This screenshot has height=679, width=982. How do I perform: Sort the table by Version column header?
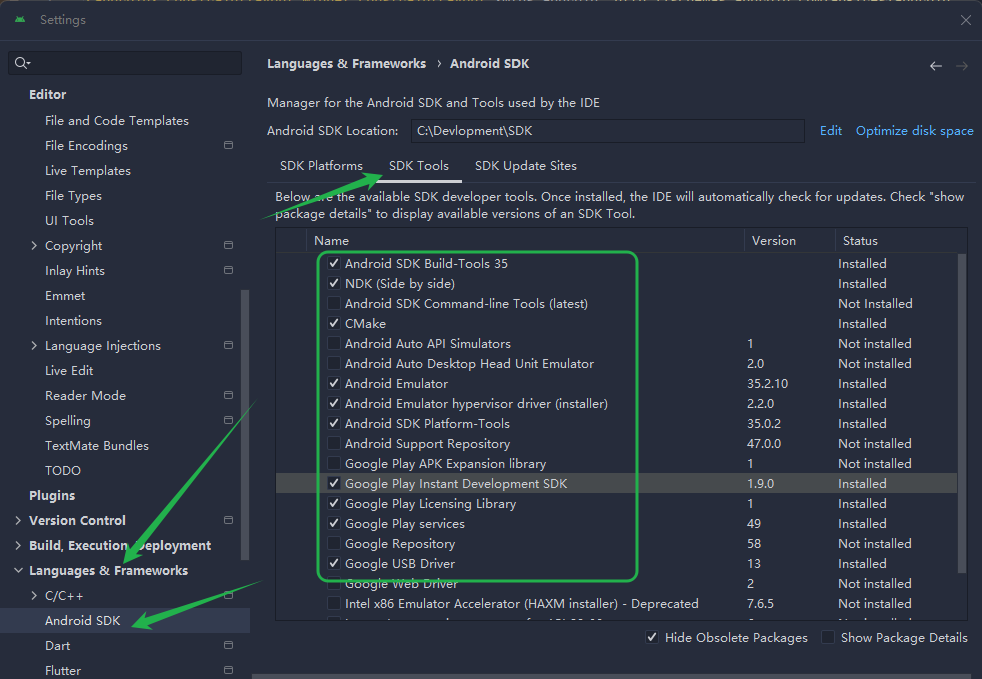click(x=789, y=241)
